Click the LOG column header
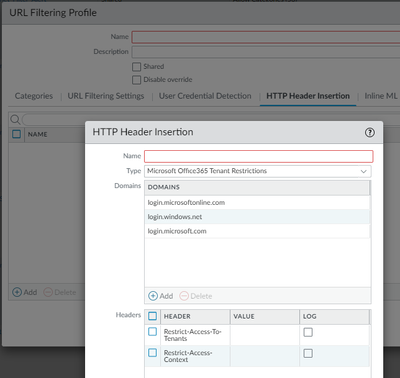The height and width of the screenshot is (378, 400). (x=334, y=316)
